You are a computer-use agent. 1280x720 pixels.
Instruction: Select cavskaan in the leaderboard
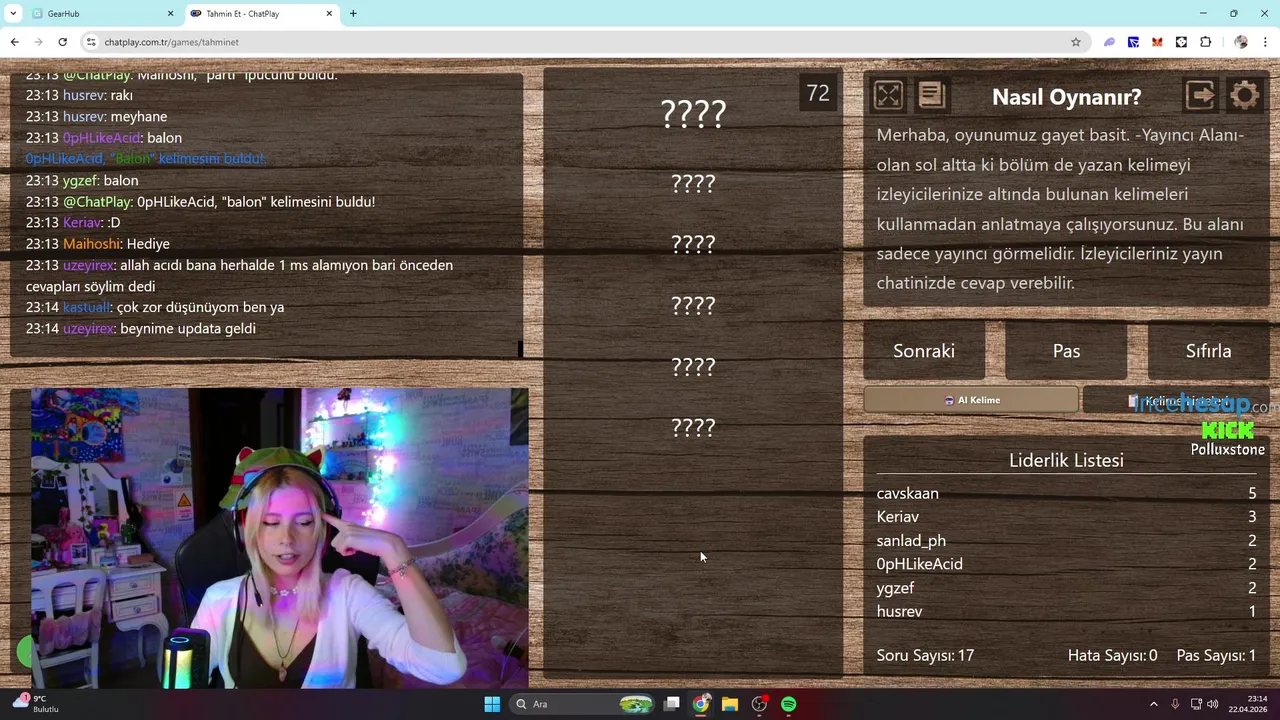(907, 493)
